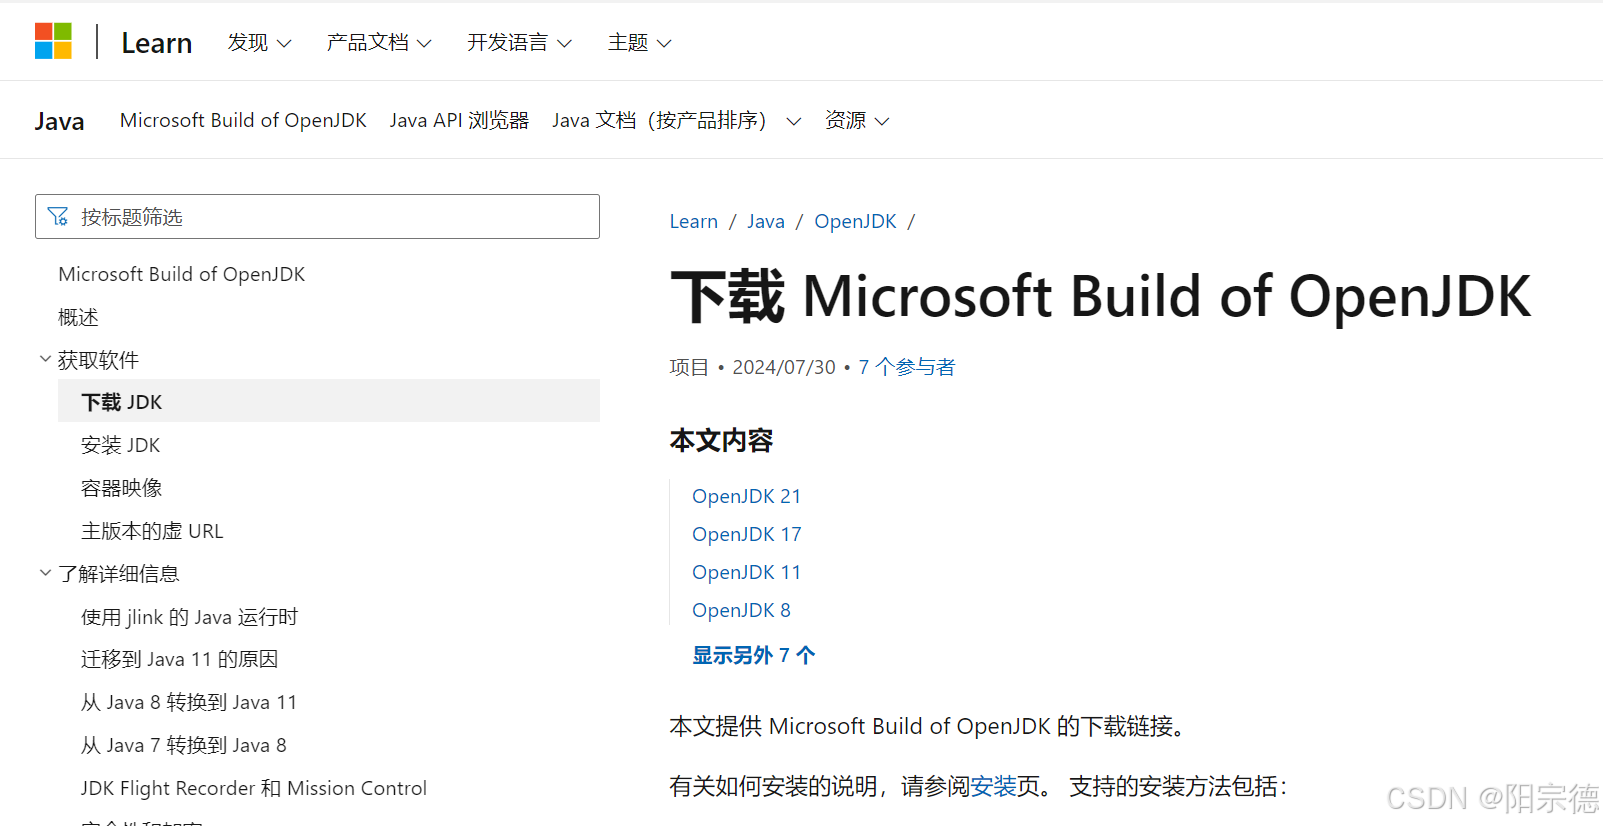Open the 安装 page link in paragraph
The width and height of the screenshot is (1603, 826).
[994, 787]
